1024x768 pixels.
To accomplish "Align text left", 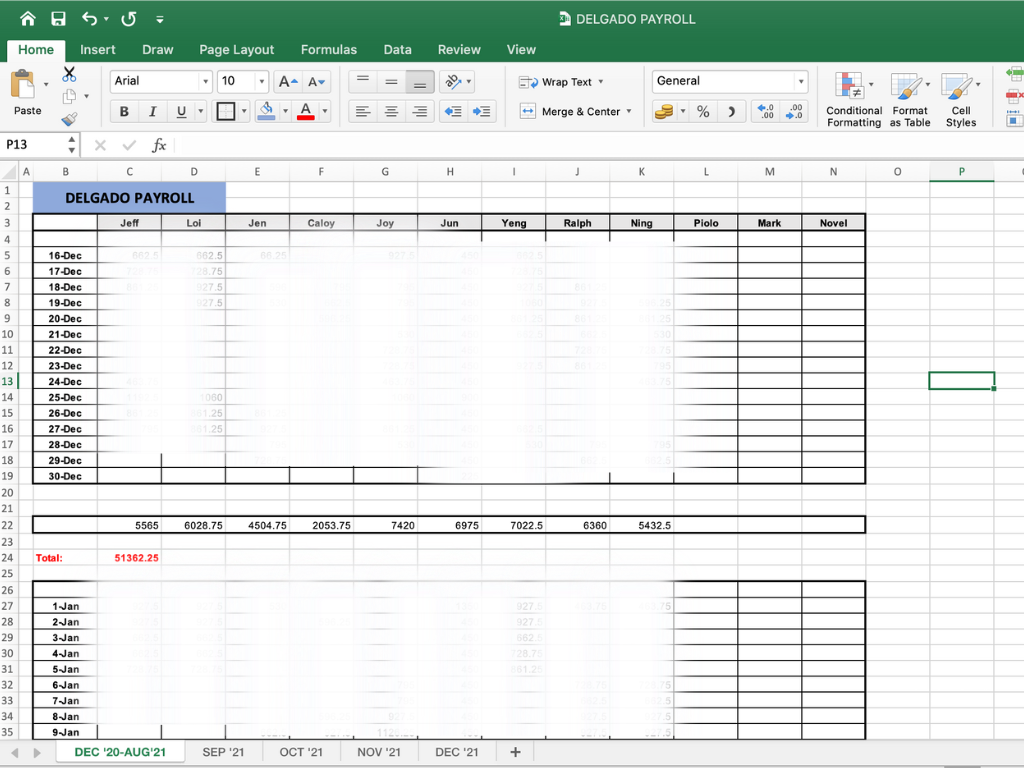I will pyautogui.click(x=362, y=112).
